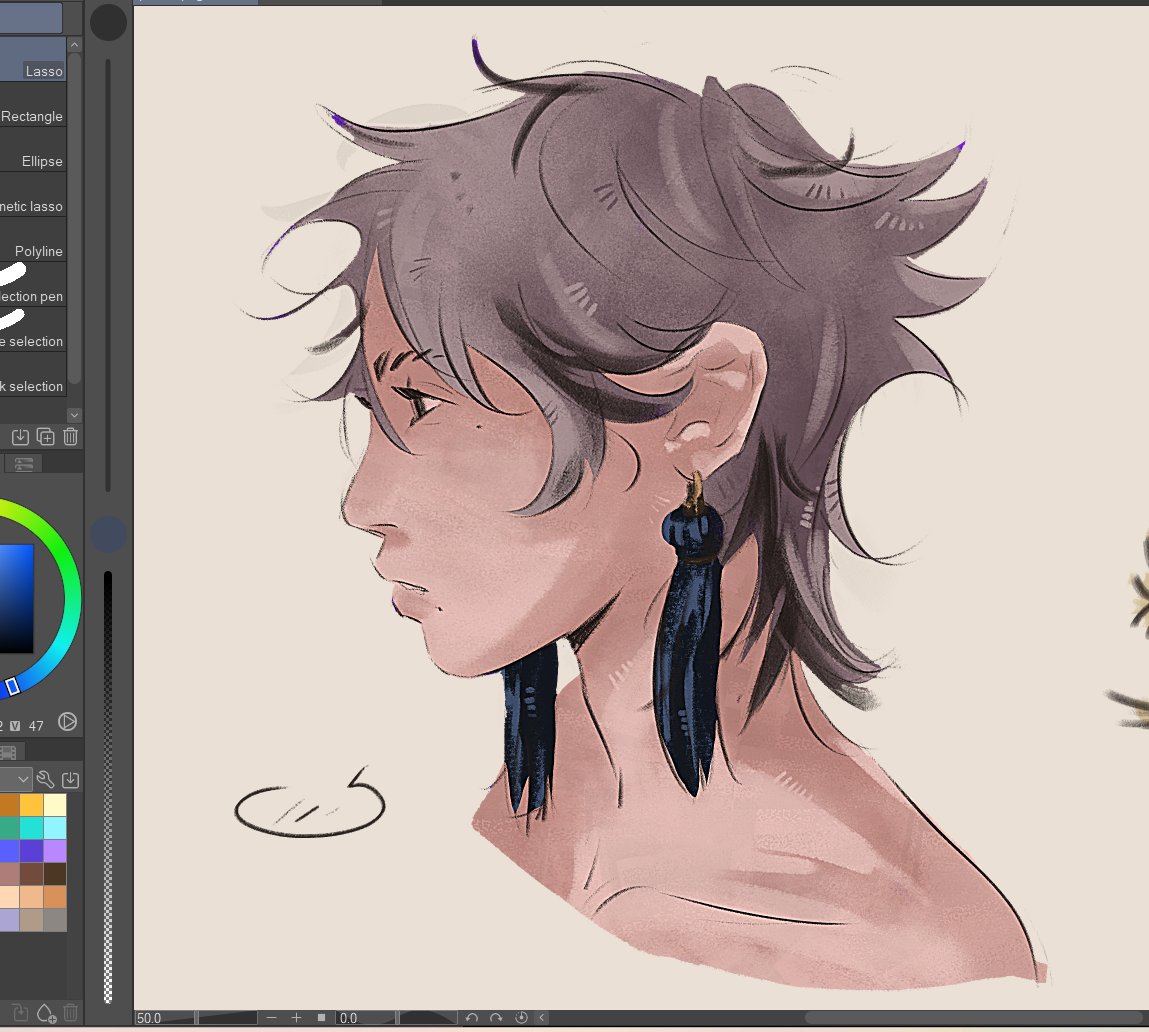
Task: Select the lavender violet palette swatch
Action: coord(55,851)
